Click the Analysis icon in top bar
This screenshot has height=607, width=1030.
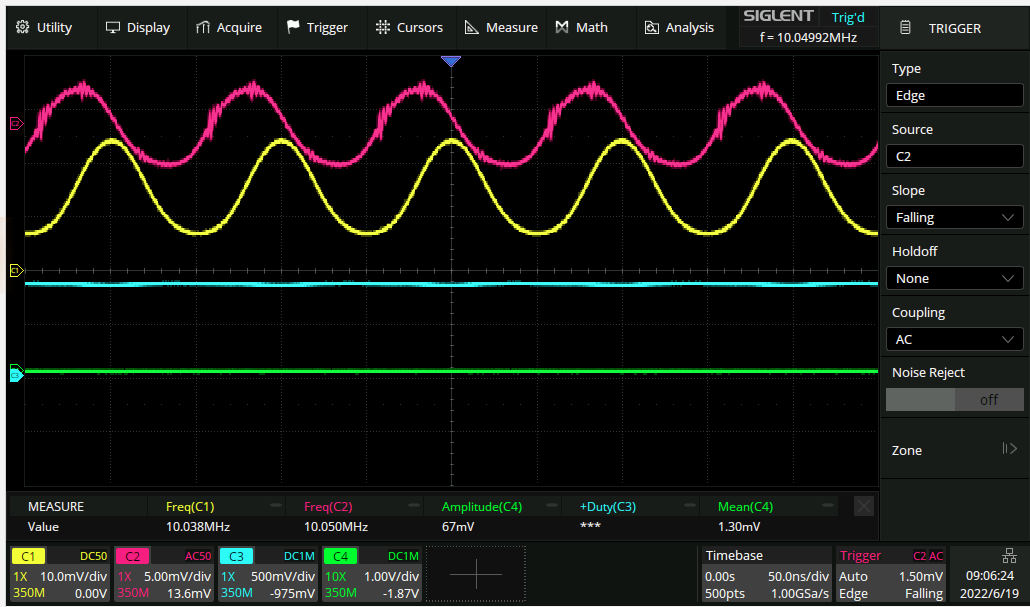click(x=652, y=28)
